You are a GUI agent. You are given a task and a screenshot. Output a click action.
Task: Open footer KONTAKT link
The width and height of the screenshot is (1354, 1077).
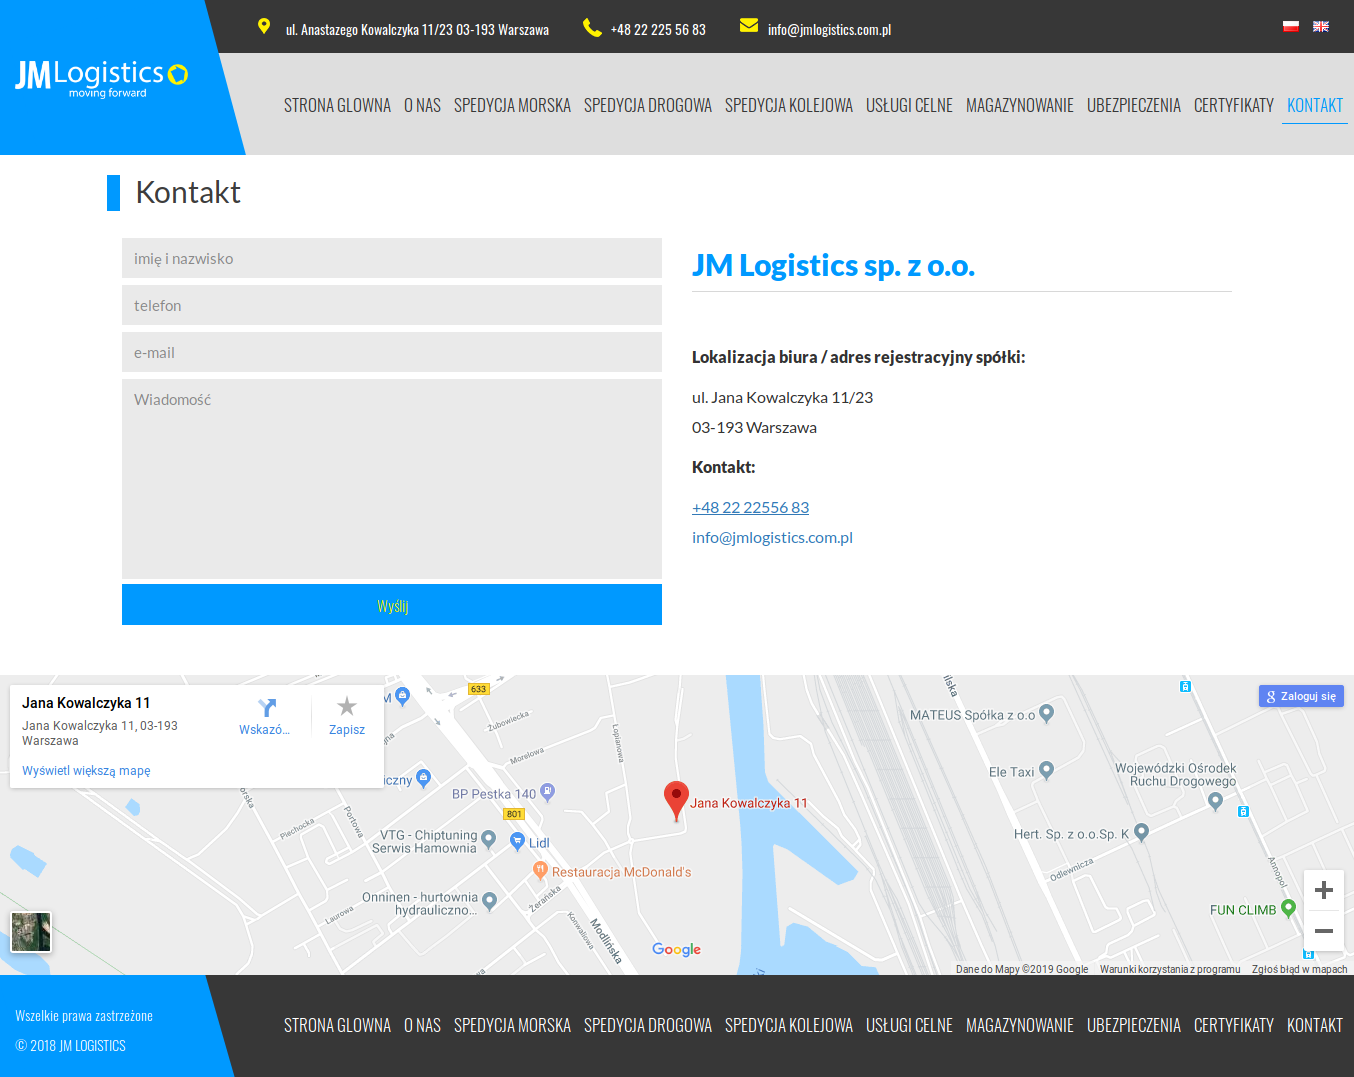1315,1025
